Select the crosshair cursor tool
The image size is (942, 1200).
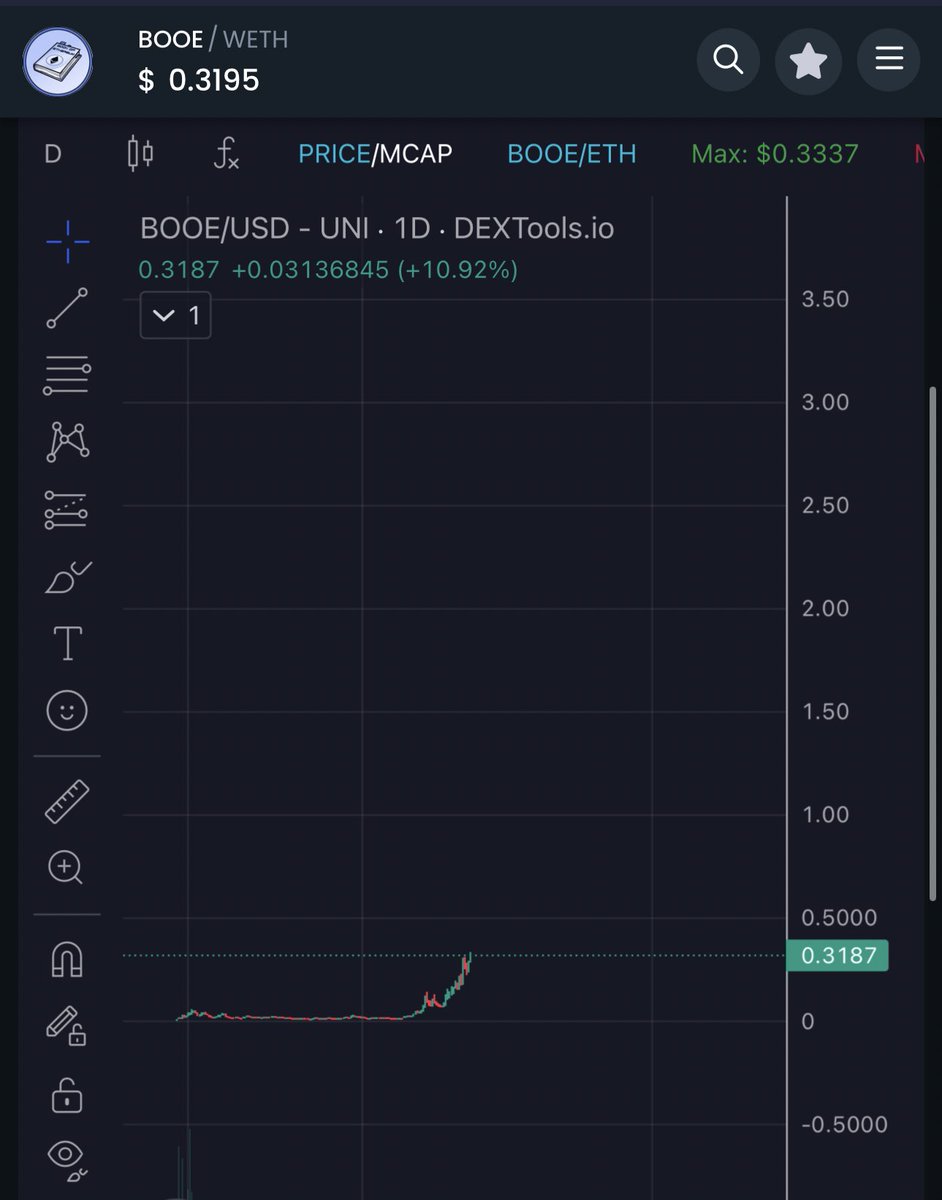67,241
